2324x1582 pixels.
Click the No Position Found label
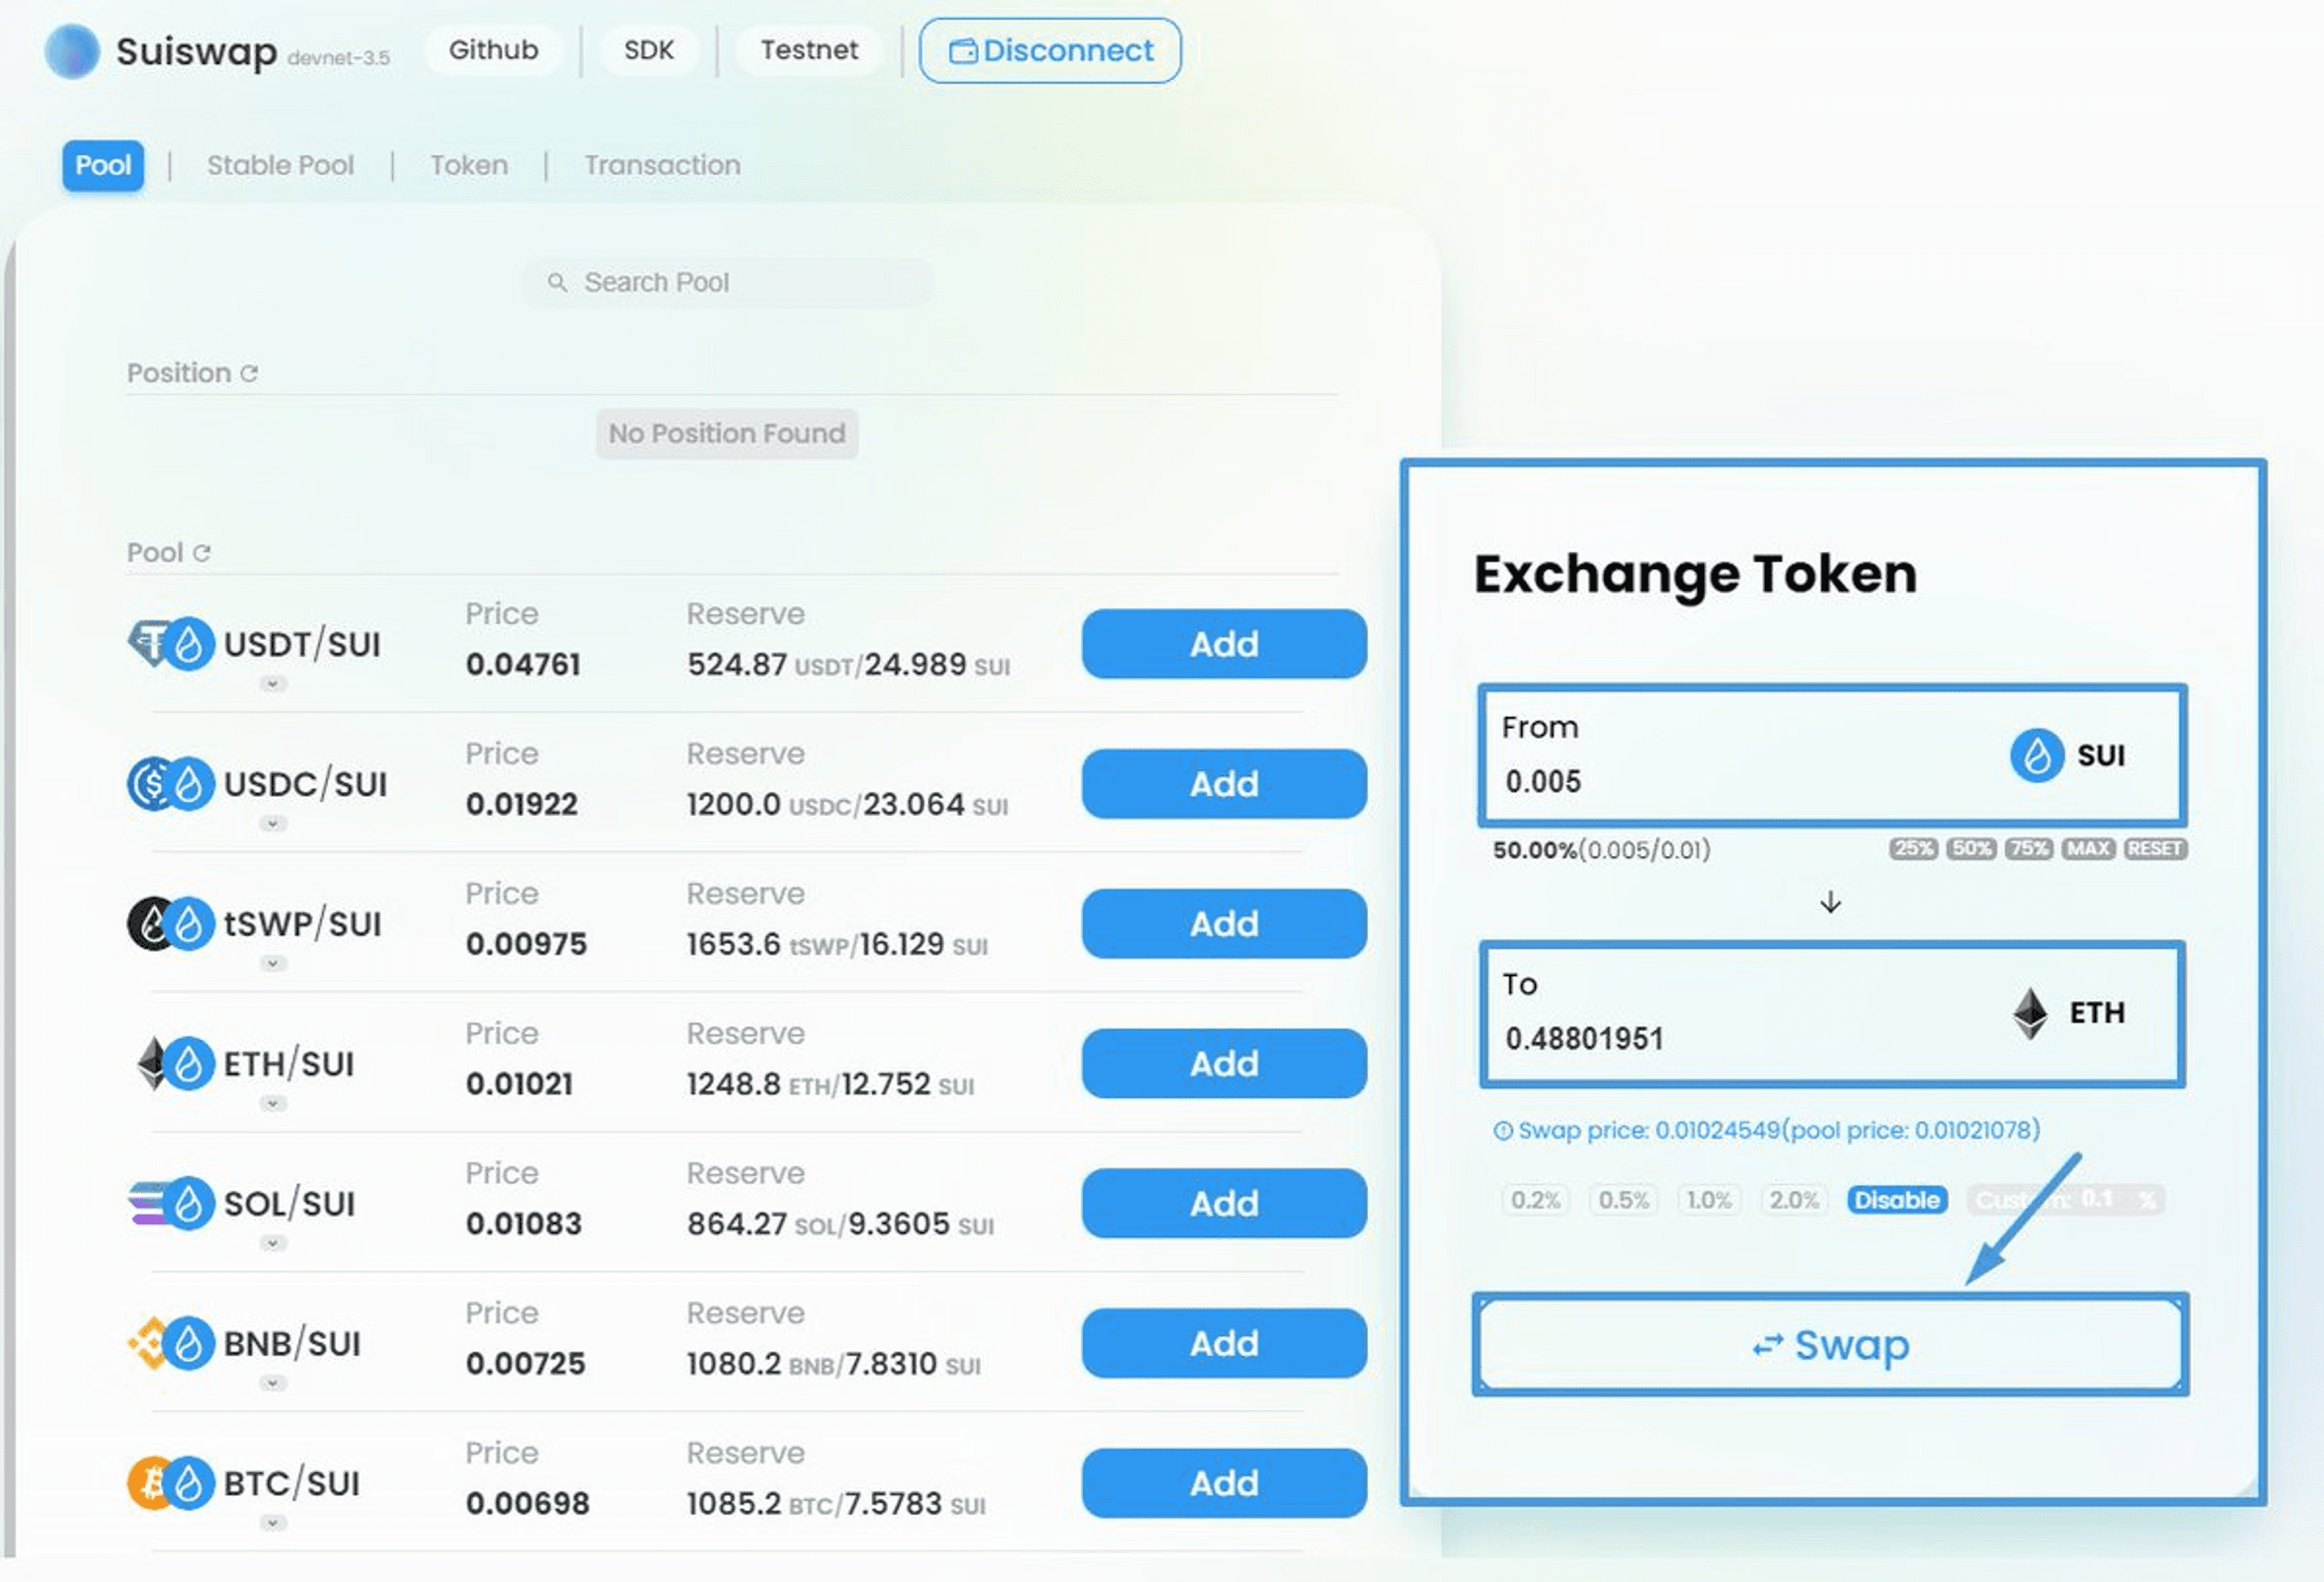727,434
